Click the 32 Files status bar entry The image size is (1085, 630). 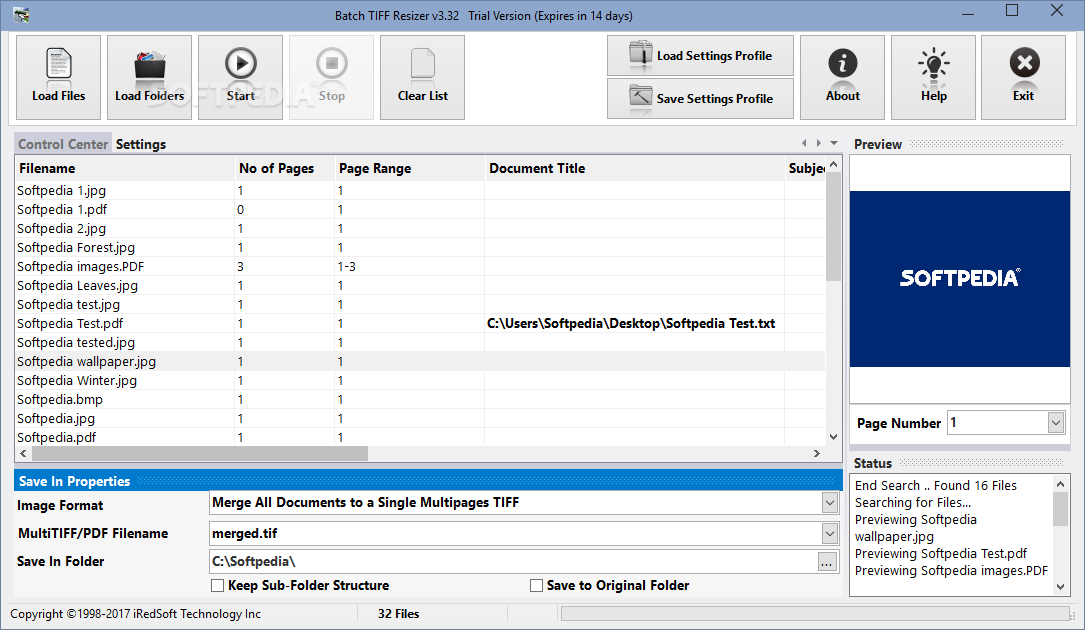pos(399,614)
